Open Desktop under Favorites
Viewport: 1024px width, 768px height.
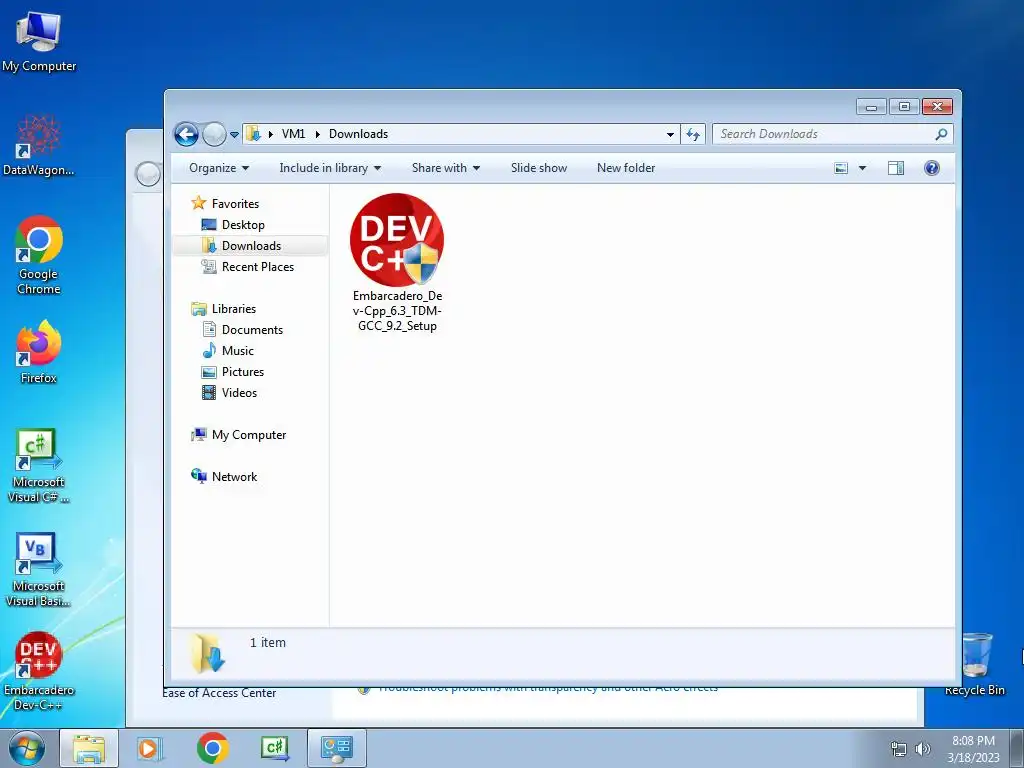233,225
